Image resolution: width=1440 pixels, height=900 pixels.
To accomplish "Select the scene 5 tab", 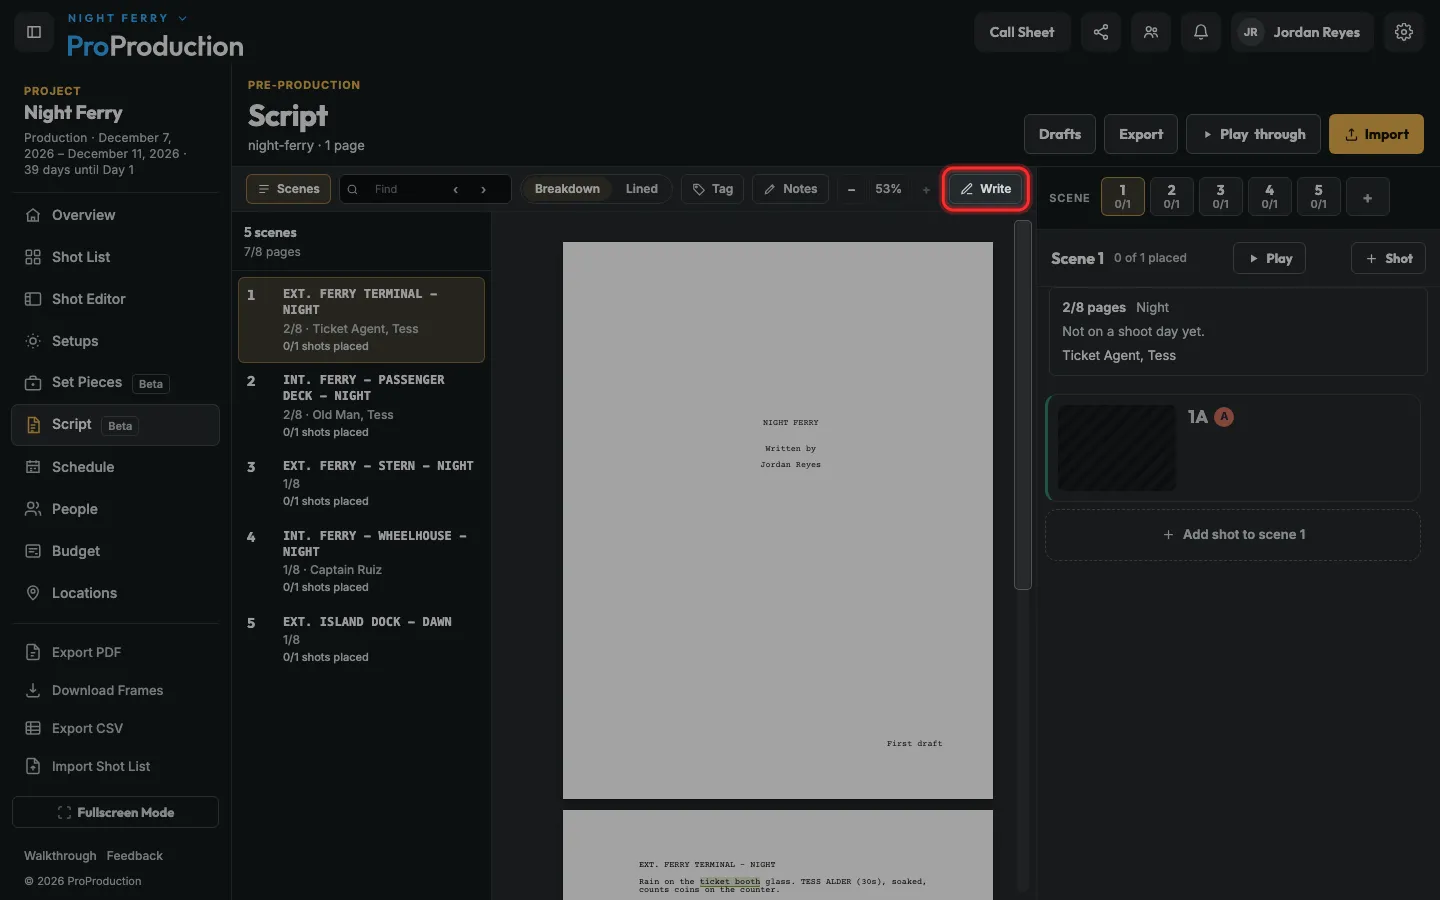I will [x=1318, y=197].
